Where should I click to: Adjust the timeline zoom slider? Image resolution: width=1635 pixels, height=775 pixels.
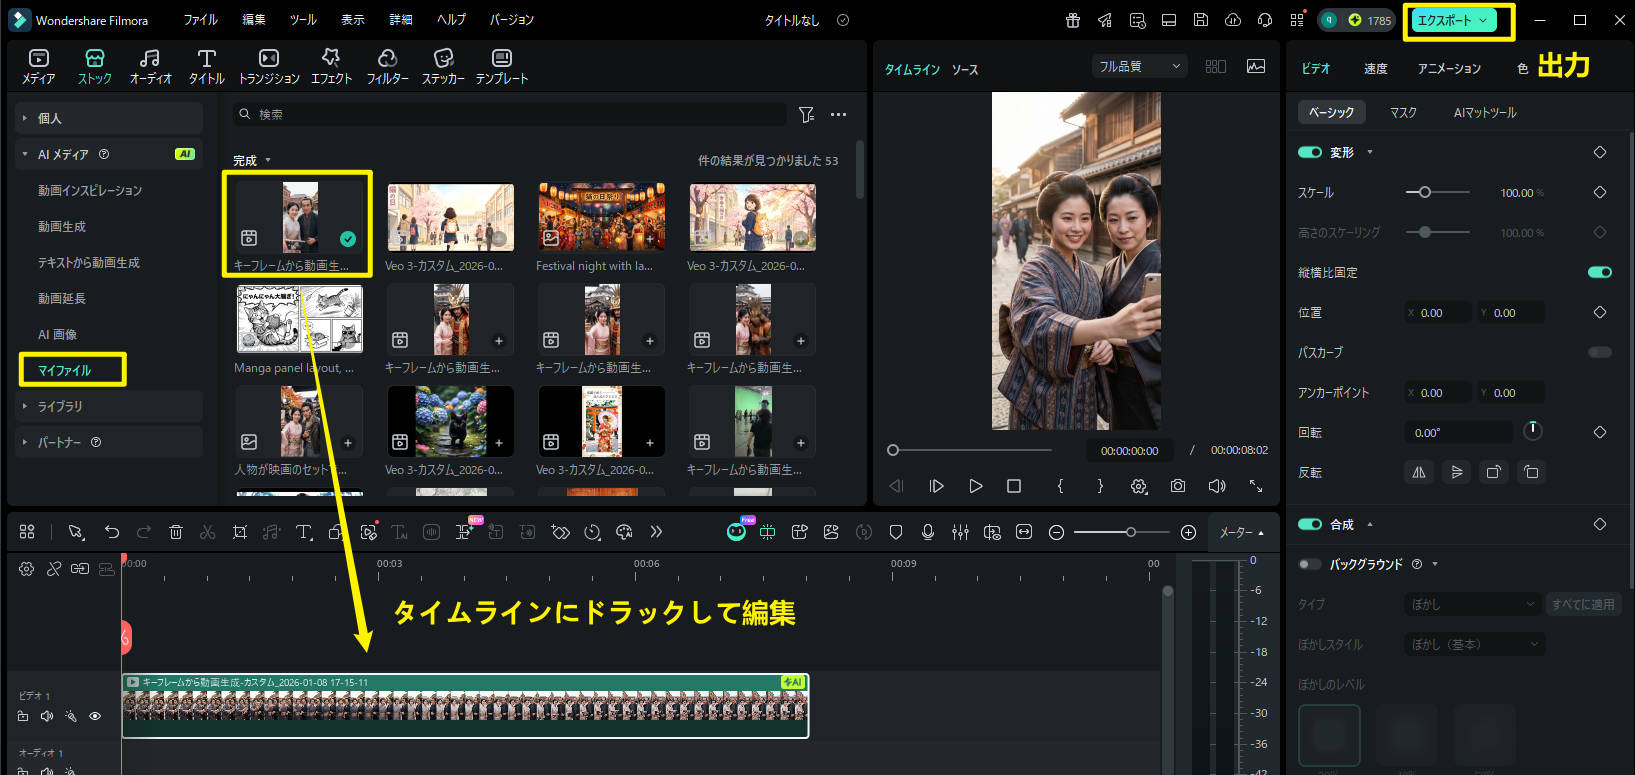coord(1122,532)
